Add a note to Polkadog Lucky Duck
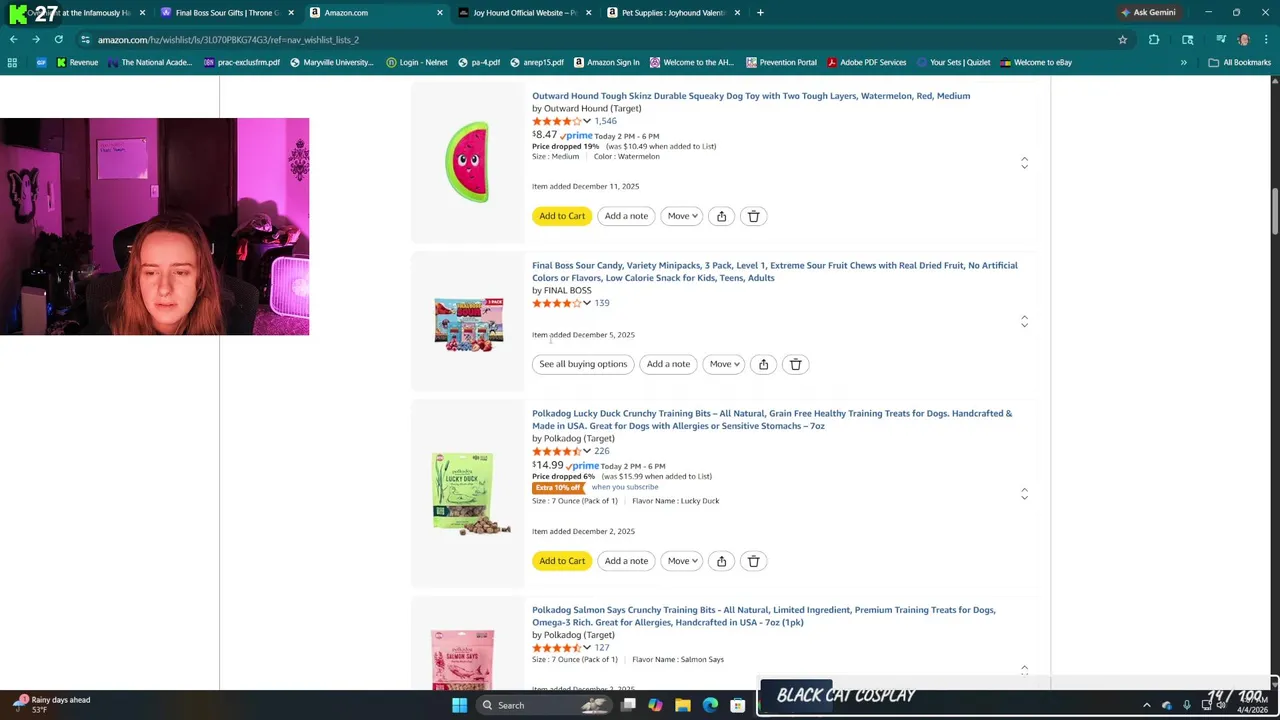 626,561
